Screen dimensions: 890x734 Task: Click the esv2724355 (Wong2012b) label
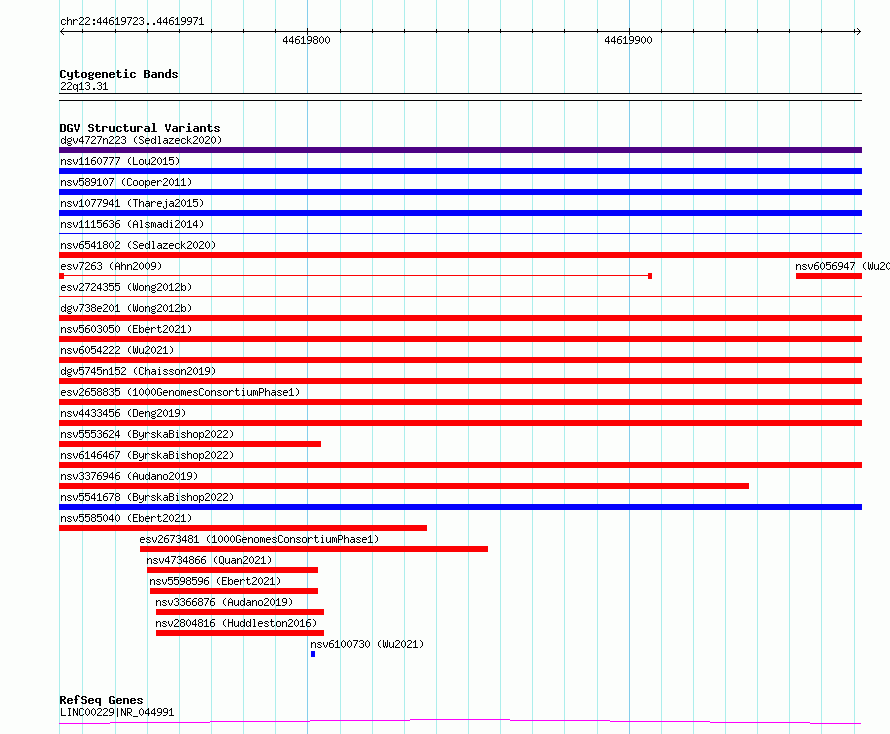coord(126,287)
